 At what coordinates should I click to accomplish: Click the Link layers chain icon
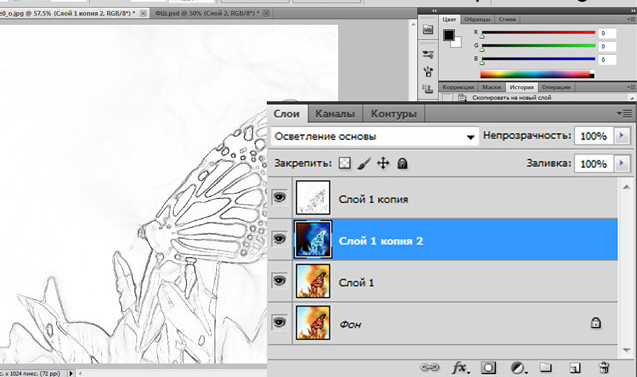click(x=429, y=368)
